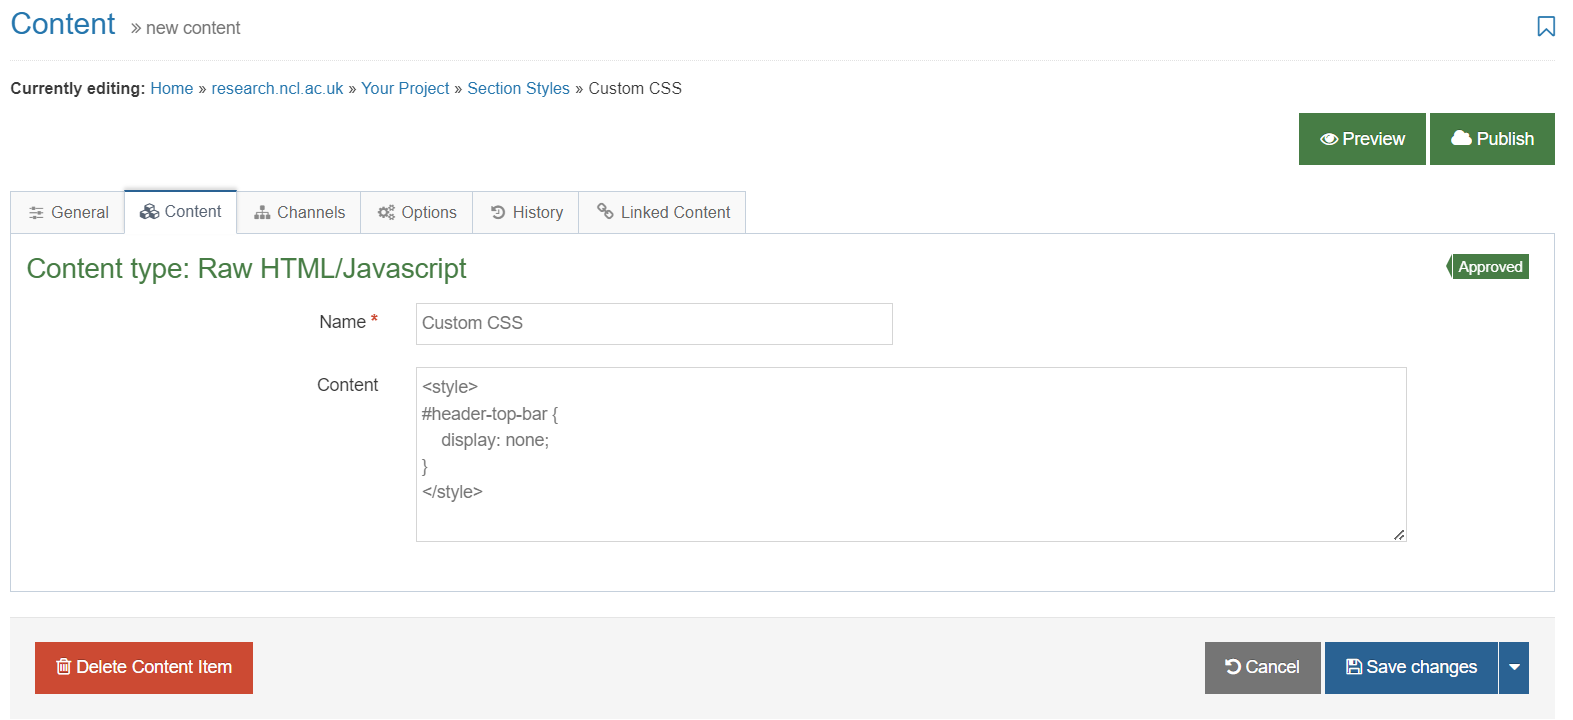Click the bookmark icon at top right
The height and width of the screenshot is (720, 1573).
[1545, 26]
